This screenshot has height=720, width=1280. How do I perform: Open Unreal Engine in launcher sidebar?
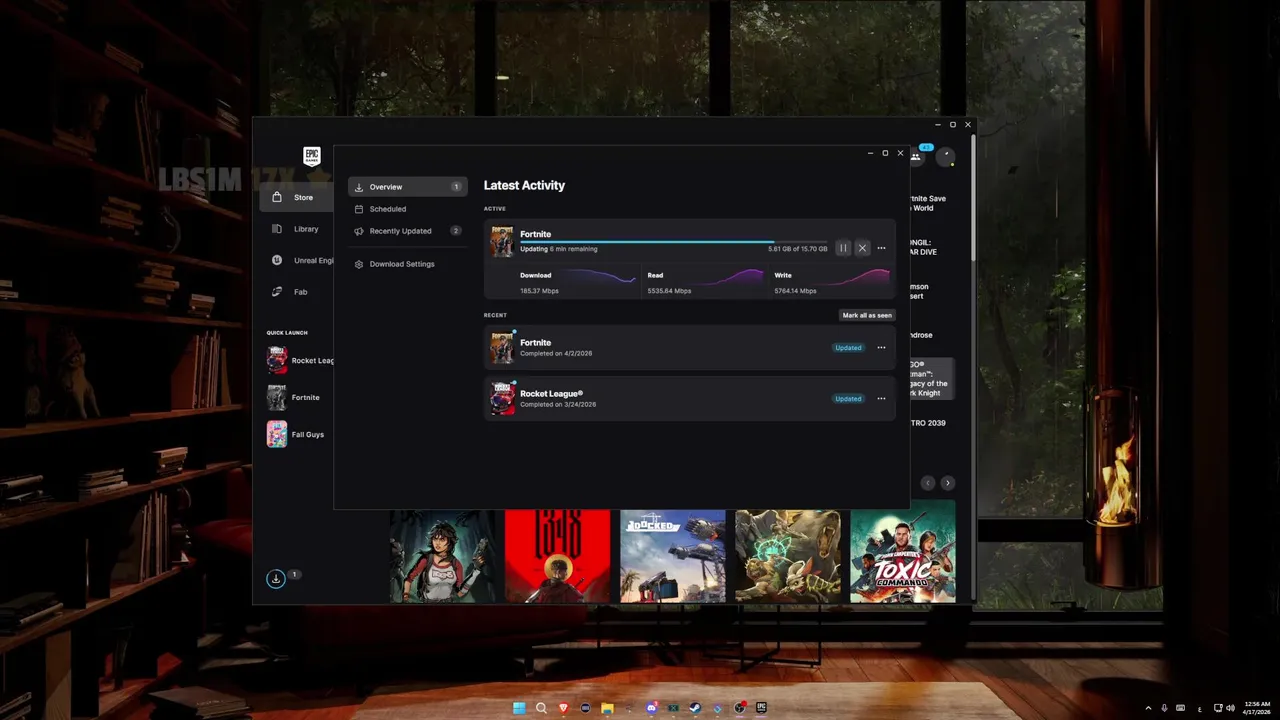295,260
